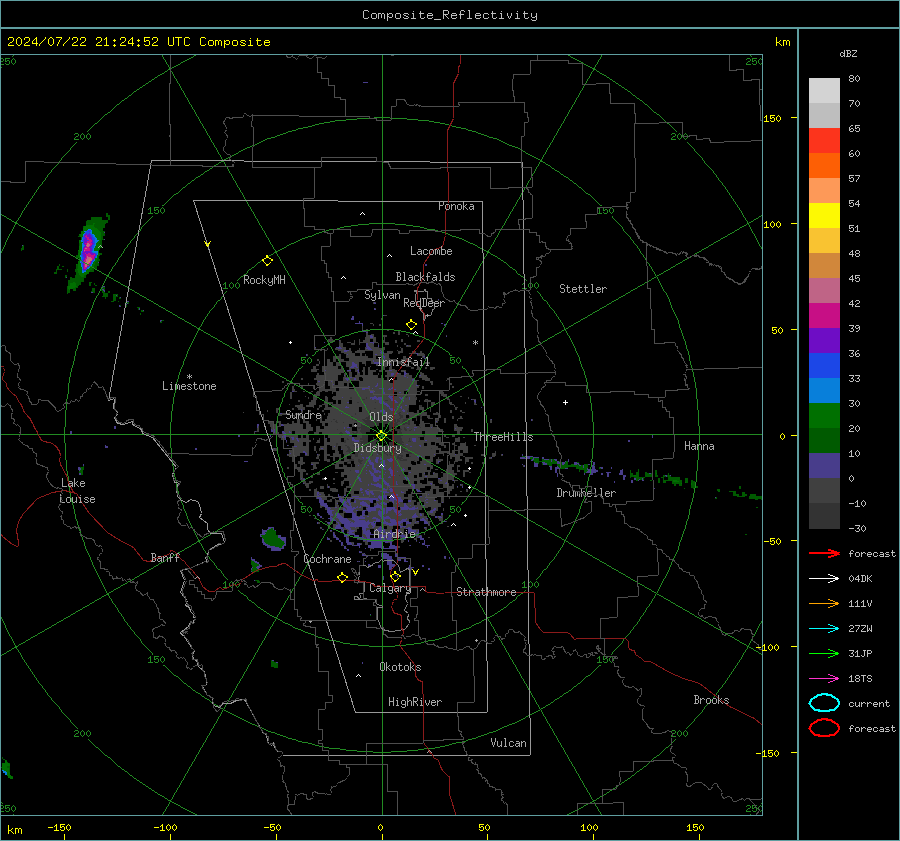The image size is (900, 841).
Task: Click the Okotoks label
Action: tap(400, 667)
